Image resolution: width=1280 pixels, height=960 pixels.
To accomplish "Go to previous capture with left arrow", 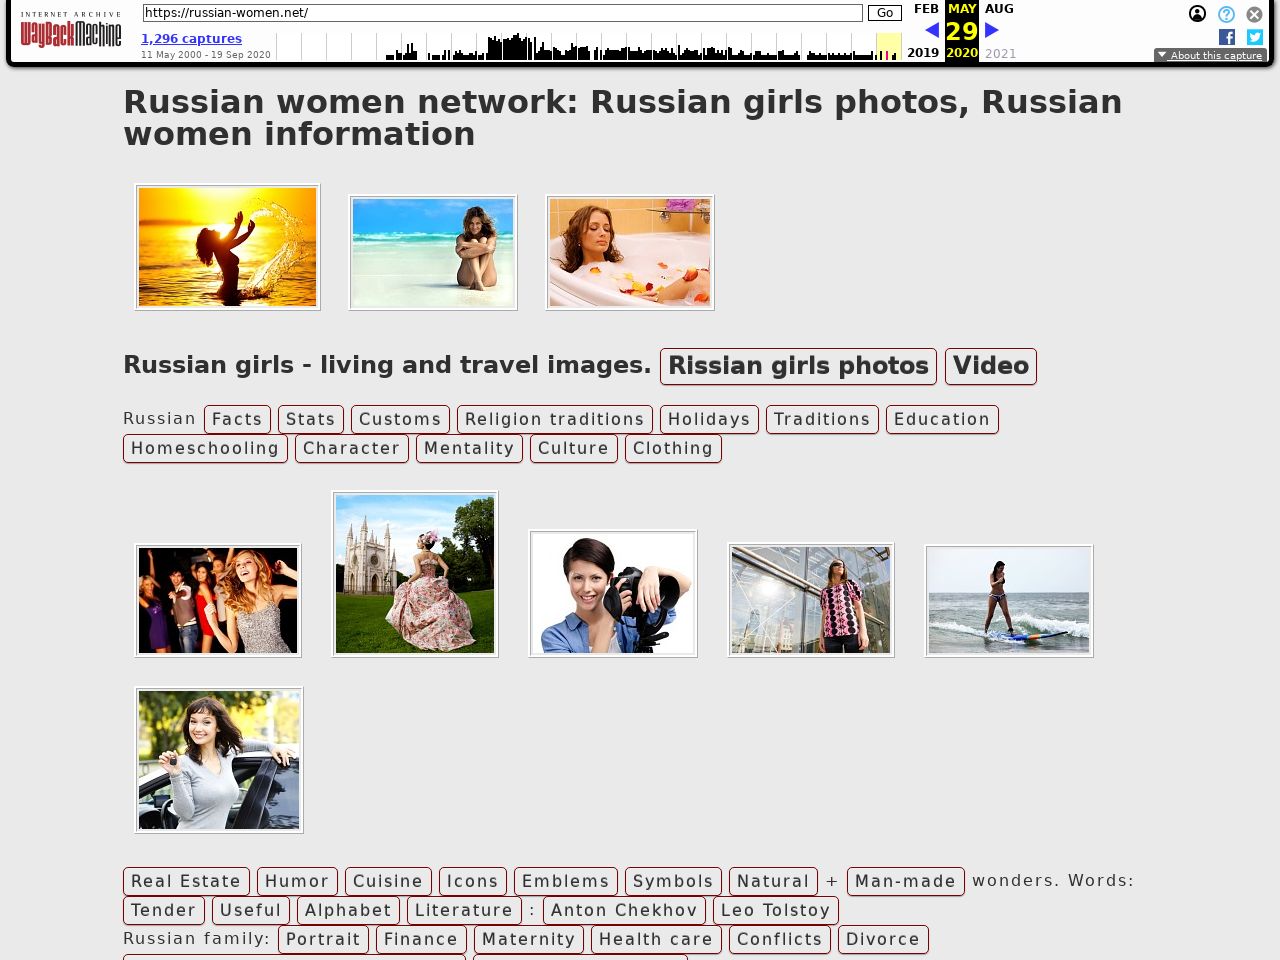I will coord(932,30).
